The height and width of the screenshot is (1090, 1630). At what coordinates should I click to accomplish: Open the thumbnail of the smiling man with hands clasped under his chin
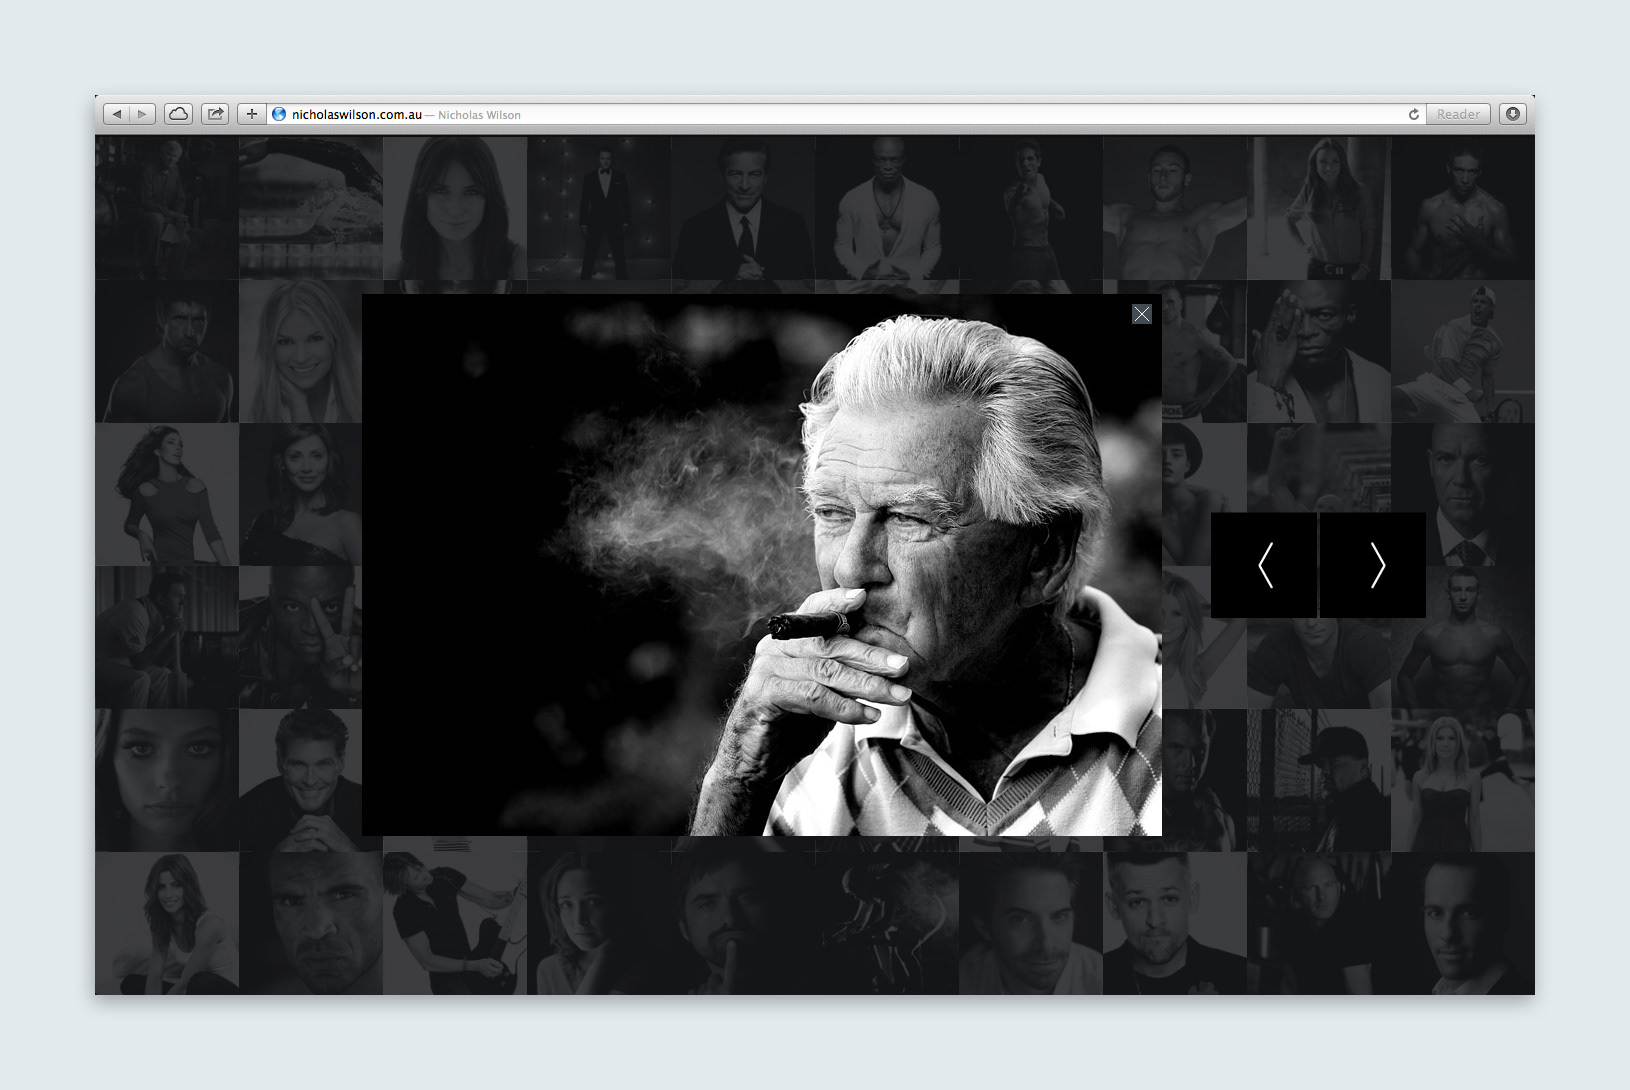click(300, 780)
